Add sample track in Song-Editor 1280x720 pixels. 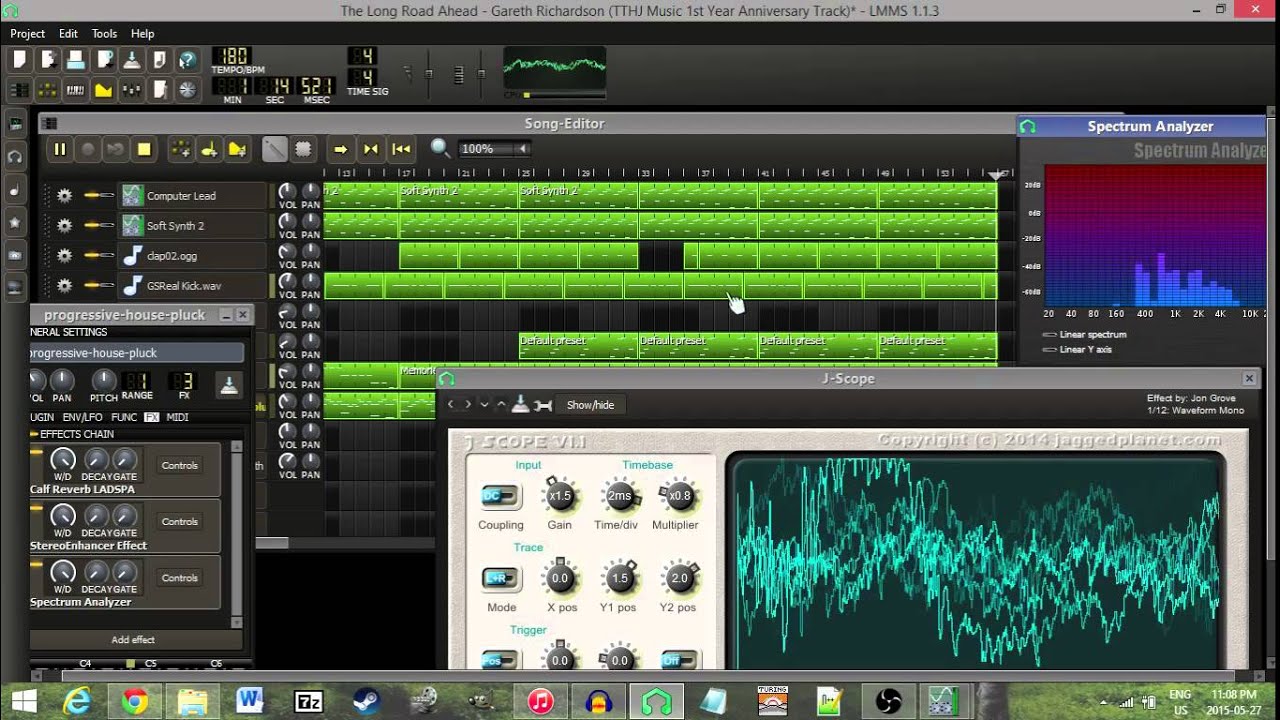[209, 149]
